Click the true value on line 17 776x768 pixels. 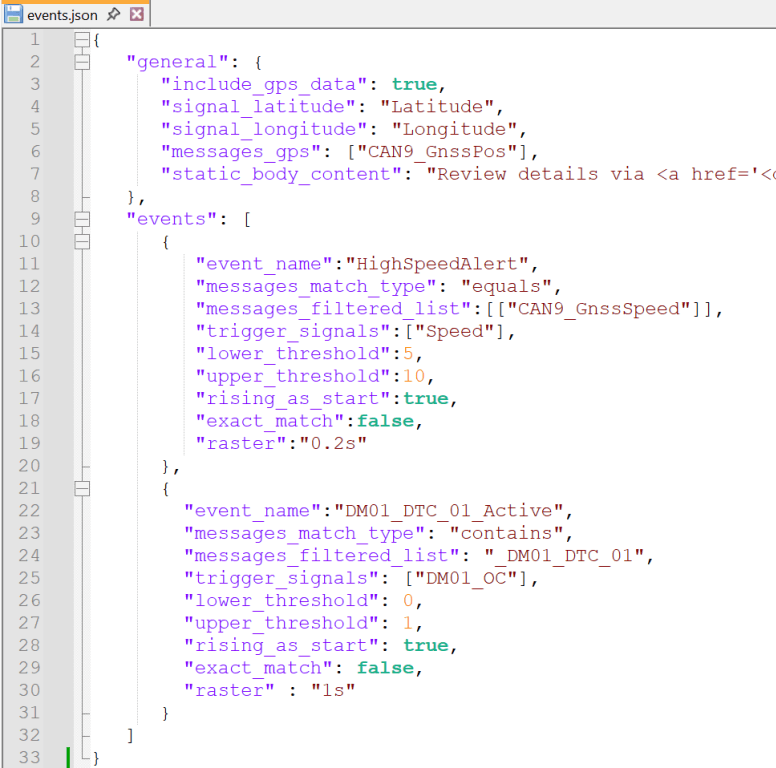click(426, 398)
